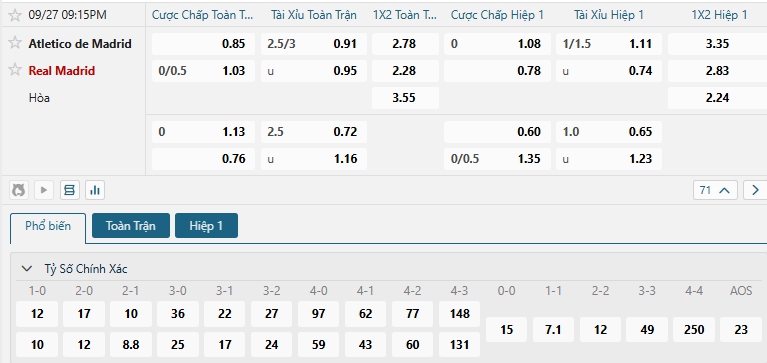Screen dimensions: 767x363
Task: Favorite Atletico de Madrid with star
Action: coord(15,43)
